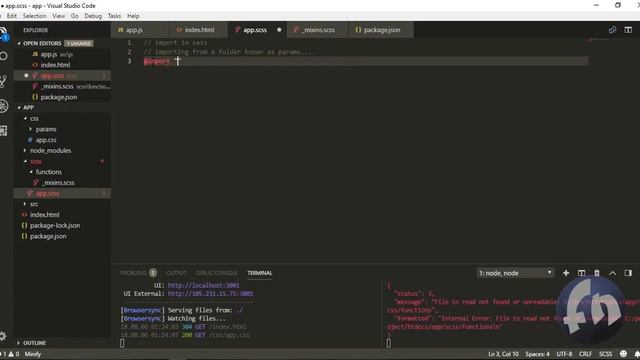Click the right terminal pane prompt
Screen dimensions: 640x360
pyautogui.click(x=389, y=343)
